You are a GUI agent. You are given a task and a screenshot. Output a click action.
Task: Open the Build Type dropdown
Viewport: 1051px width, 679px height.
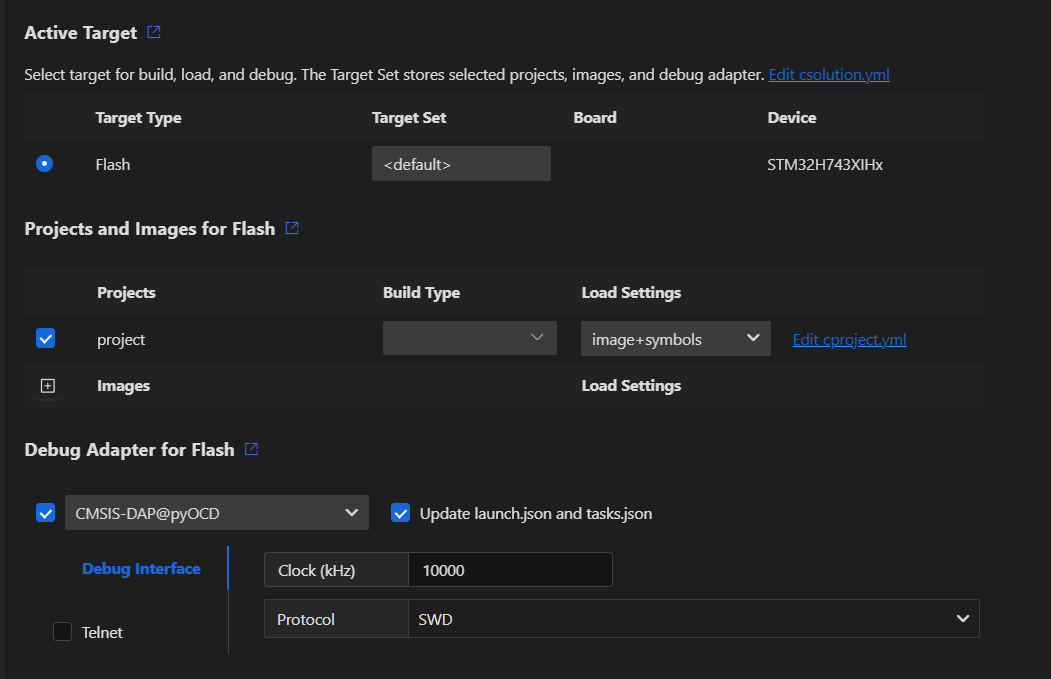(x=469, y=338)
